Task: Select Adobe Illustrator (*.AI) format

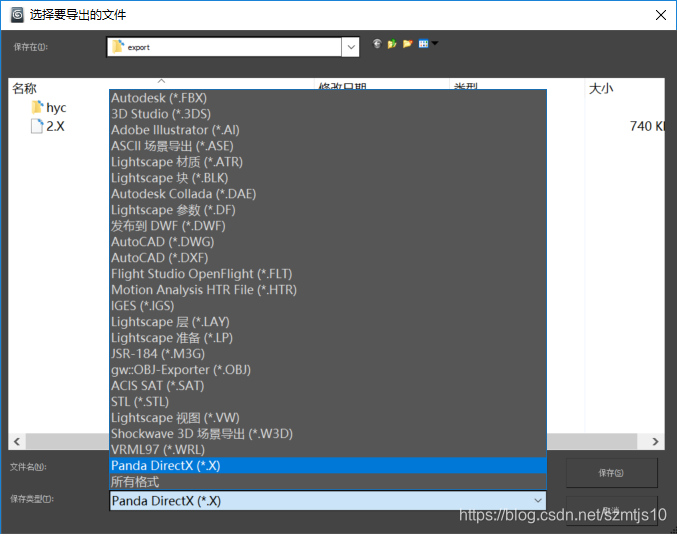Action: pos(328,130)
